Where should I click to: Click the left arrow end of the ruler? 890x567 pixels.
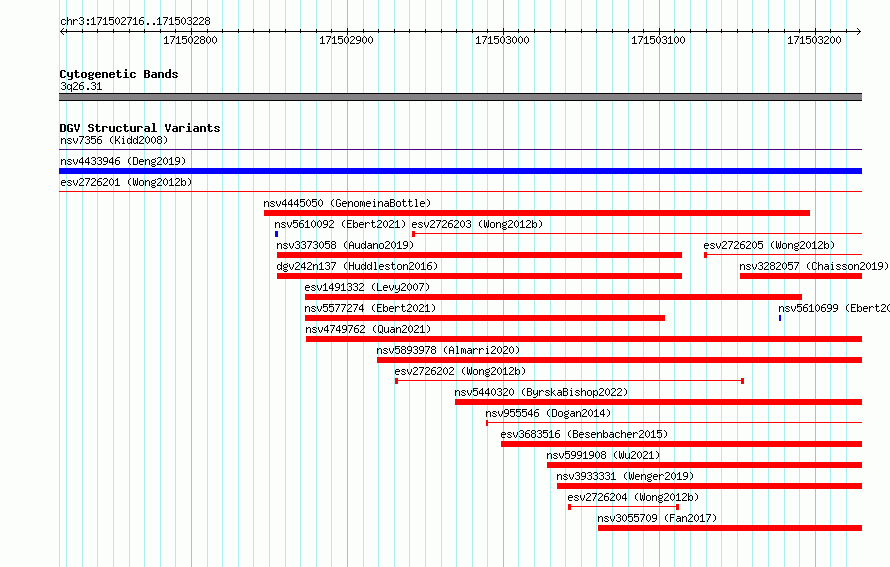(x=62, y=31)
